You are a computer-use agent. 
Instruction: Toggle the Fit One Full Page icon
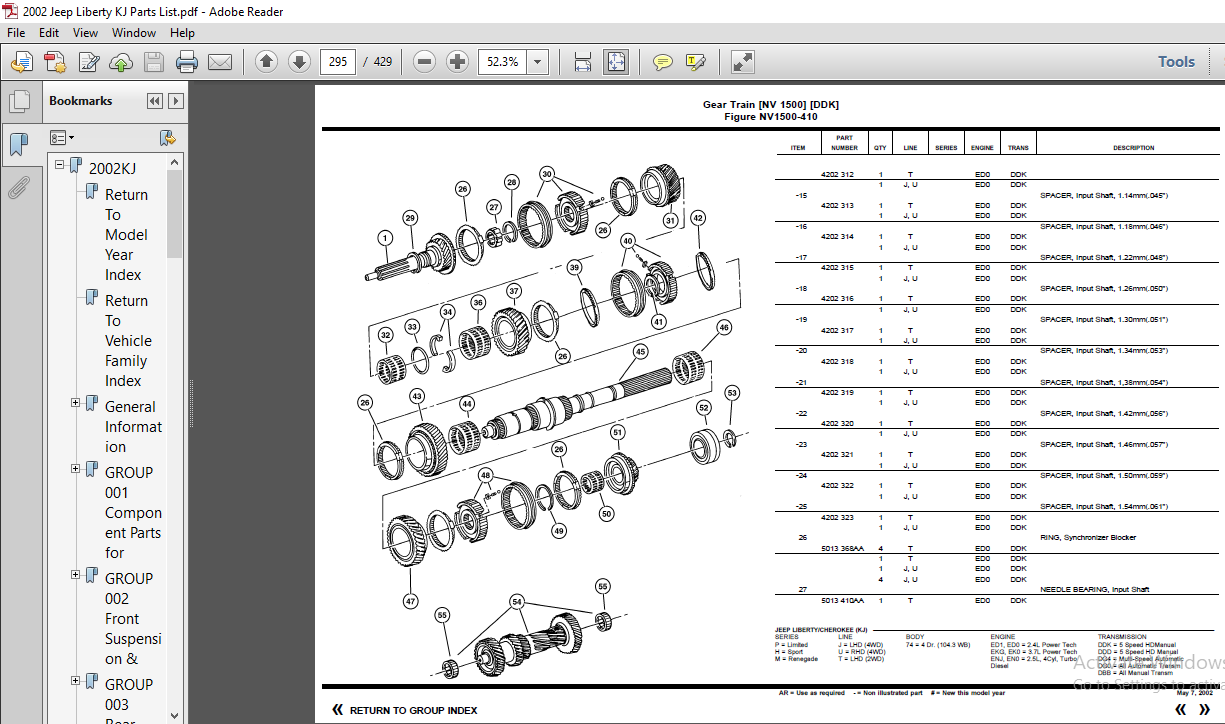coord(616,62)
